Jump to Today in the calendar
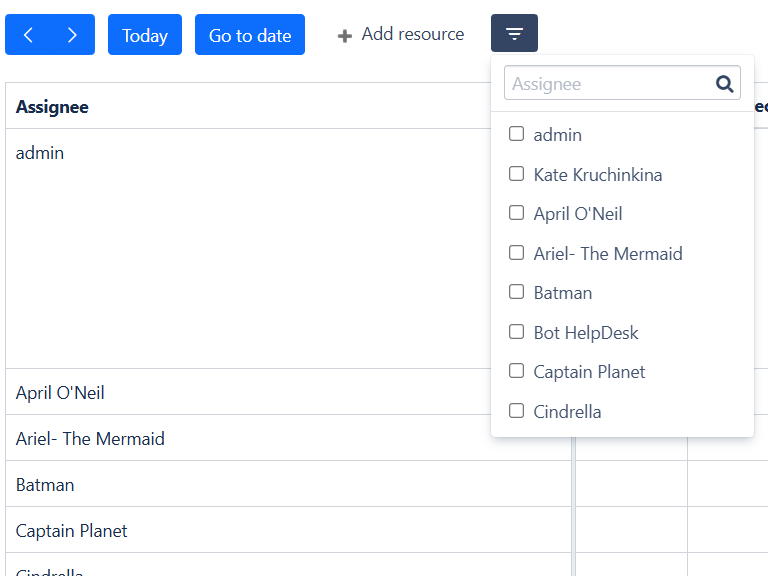 (145, 35)
